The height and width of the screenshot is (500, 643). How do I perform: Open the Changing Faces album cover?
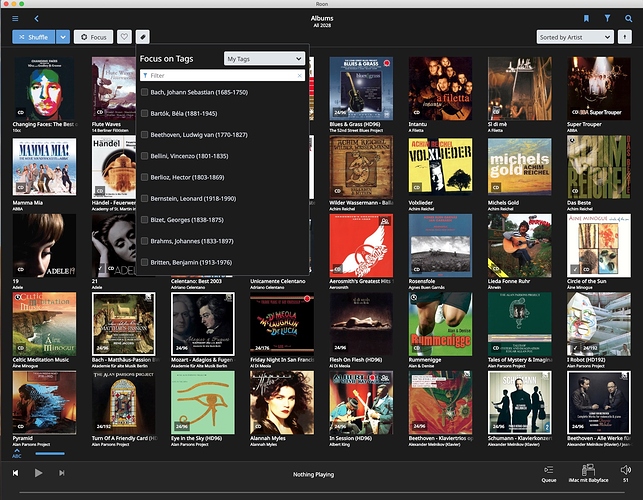(x=44, y=89)
